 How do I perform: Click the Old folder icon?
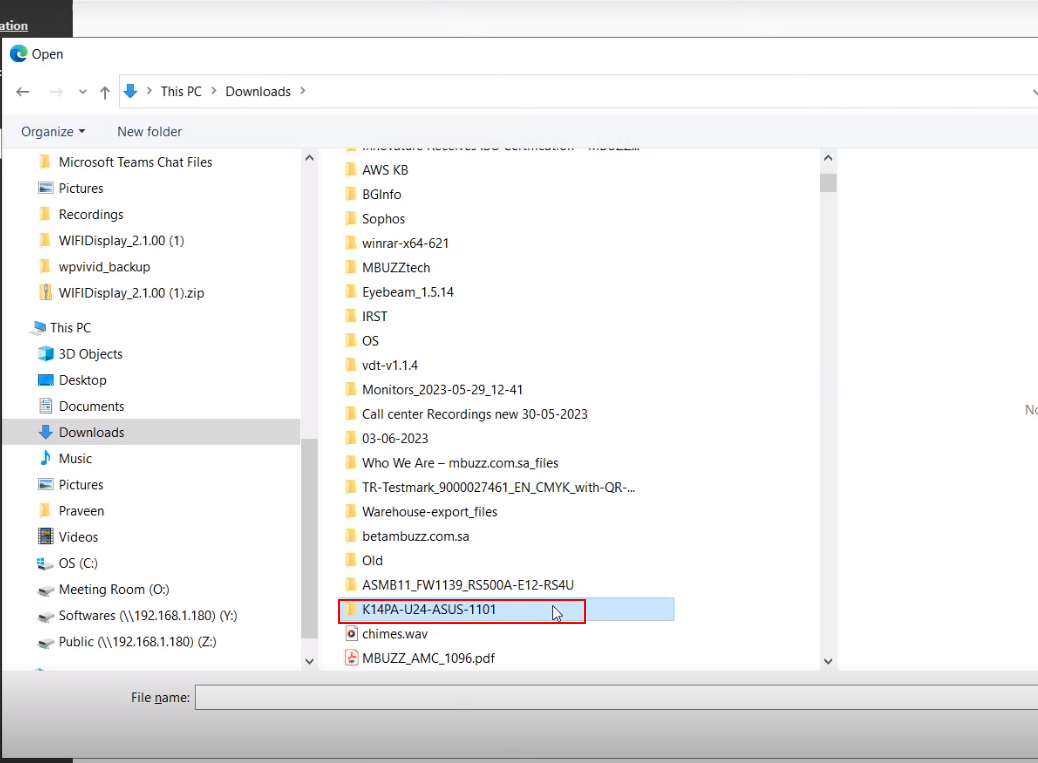click(351, 561)
